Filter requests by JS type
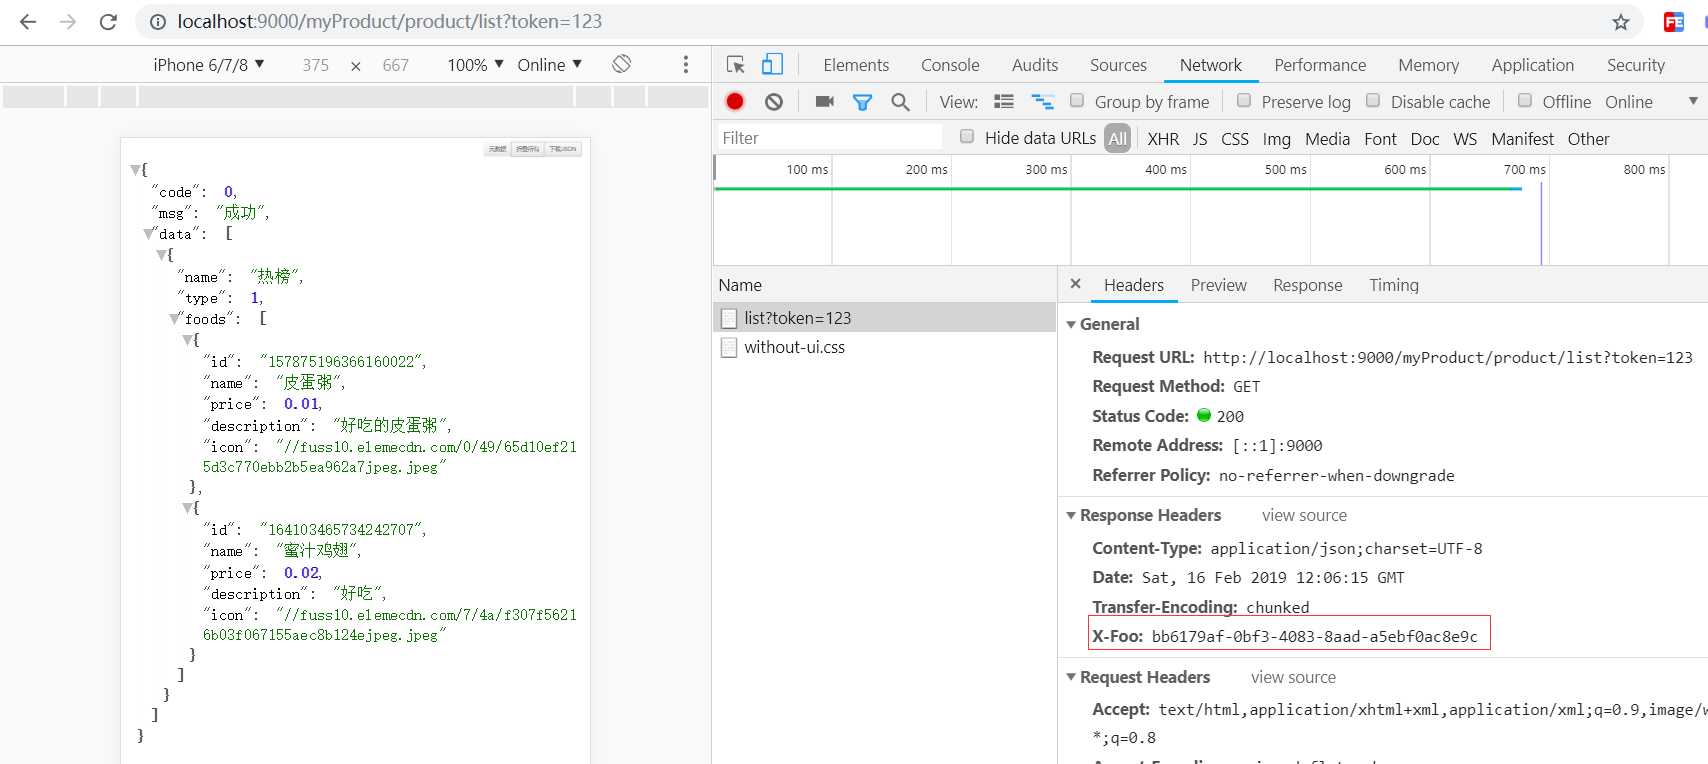Viewport: 1708px width, 764px height. pyautogui.click(x=1200, y=139)
